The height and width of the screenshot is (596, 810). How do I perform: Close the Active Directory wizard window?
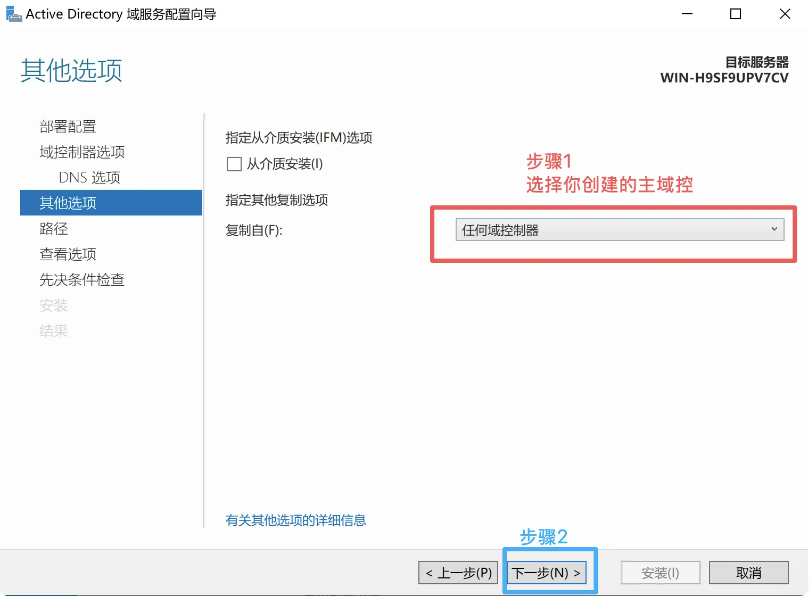783,14
